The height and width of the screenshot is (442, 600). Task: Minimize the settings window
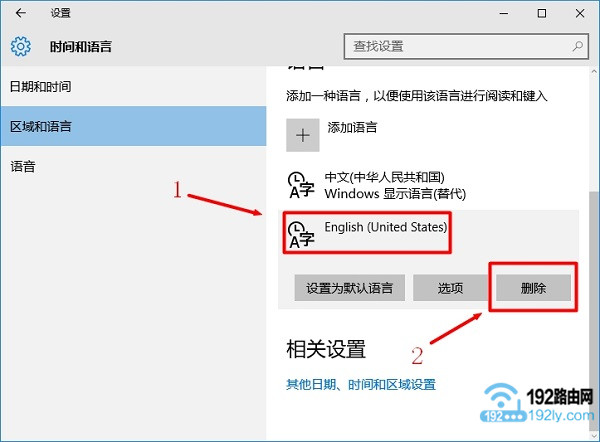[x=504, y=13]
